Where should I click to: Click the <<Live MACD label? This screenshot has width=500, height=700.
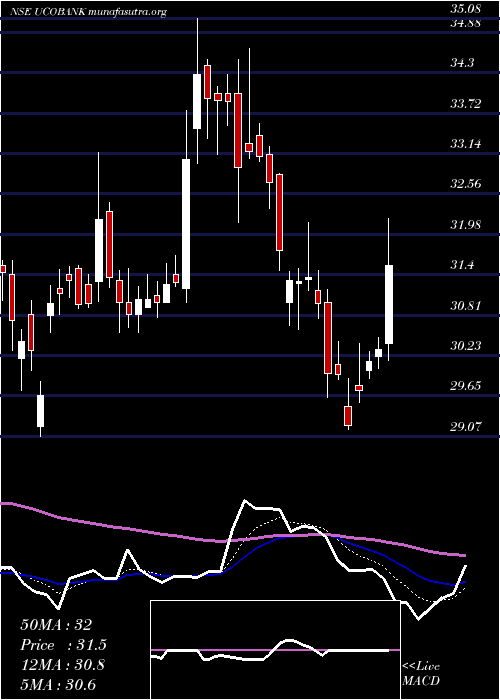pyautogui.click(x=421, y=674)
